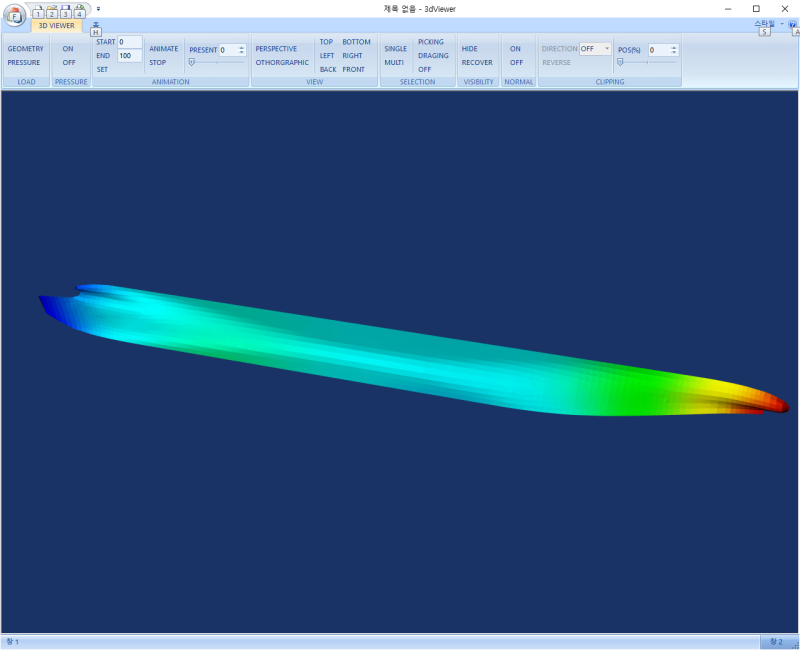Choose MULTI selection mode
800x650 pixels.
coord(394,62)
